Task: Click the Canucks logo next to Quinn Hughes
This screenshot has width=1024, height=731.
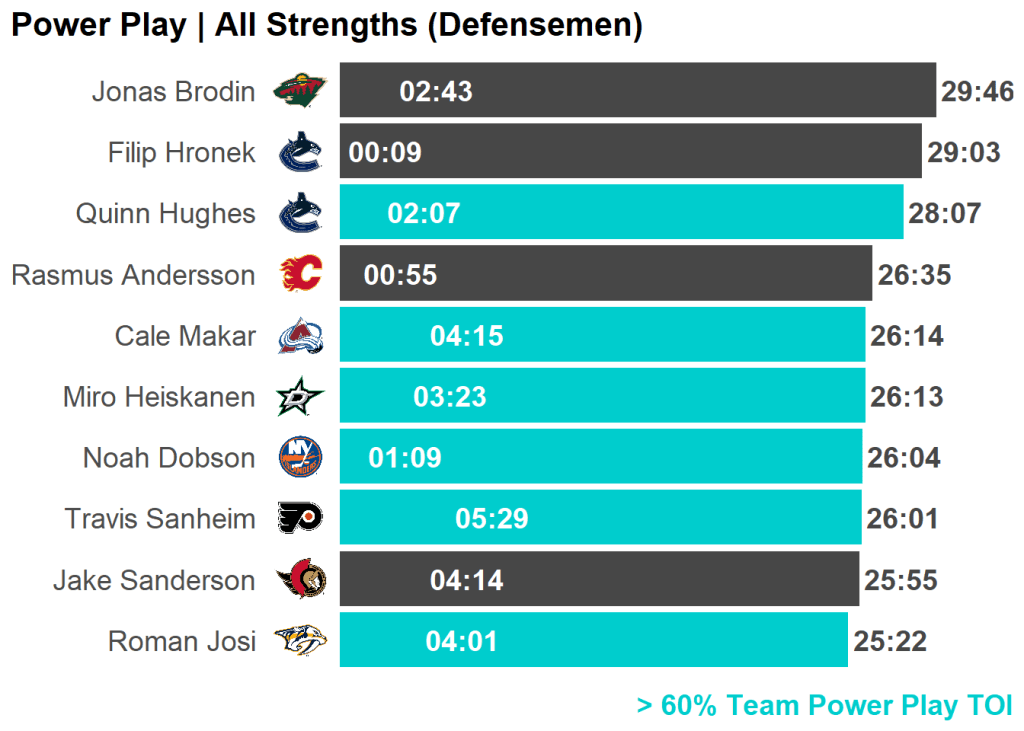Action: coord(300,213)
